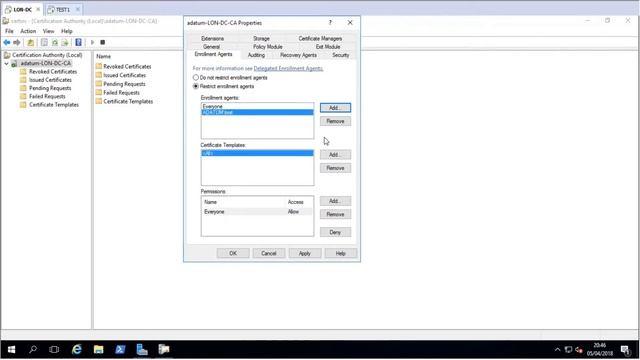Click the Up one level toolbar icon
Screen dimensions: 640x360
coord(31,42)
